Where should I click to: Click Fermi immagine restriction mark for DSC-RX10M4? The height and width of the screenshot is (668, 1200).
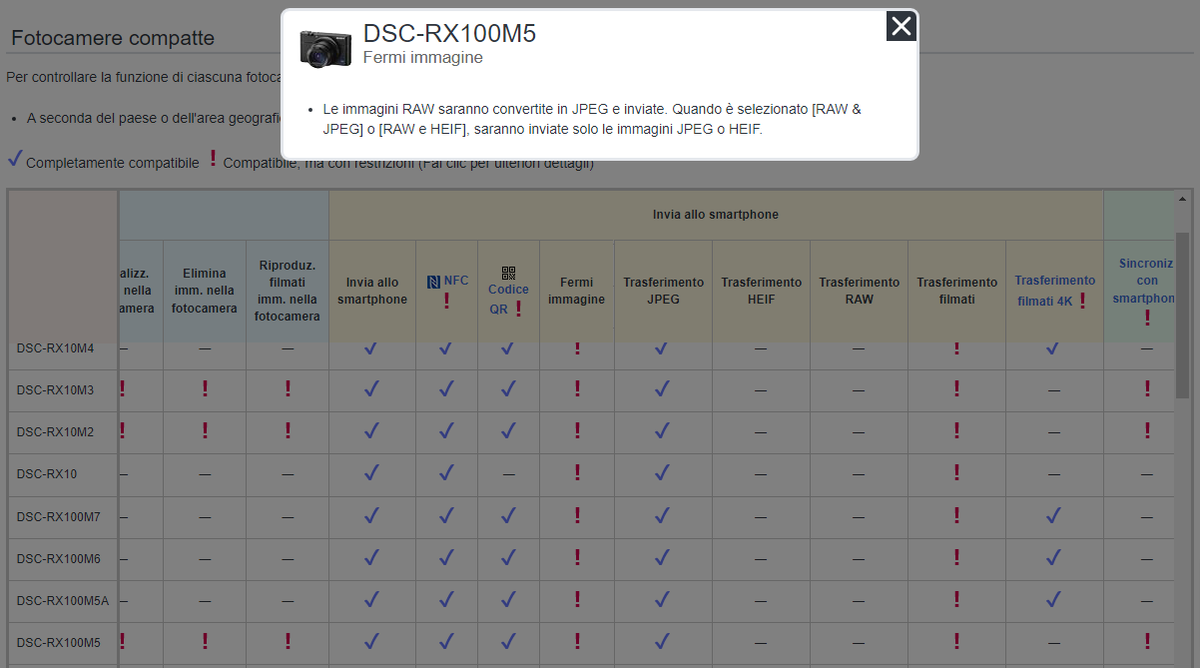click(577, 348)
